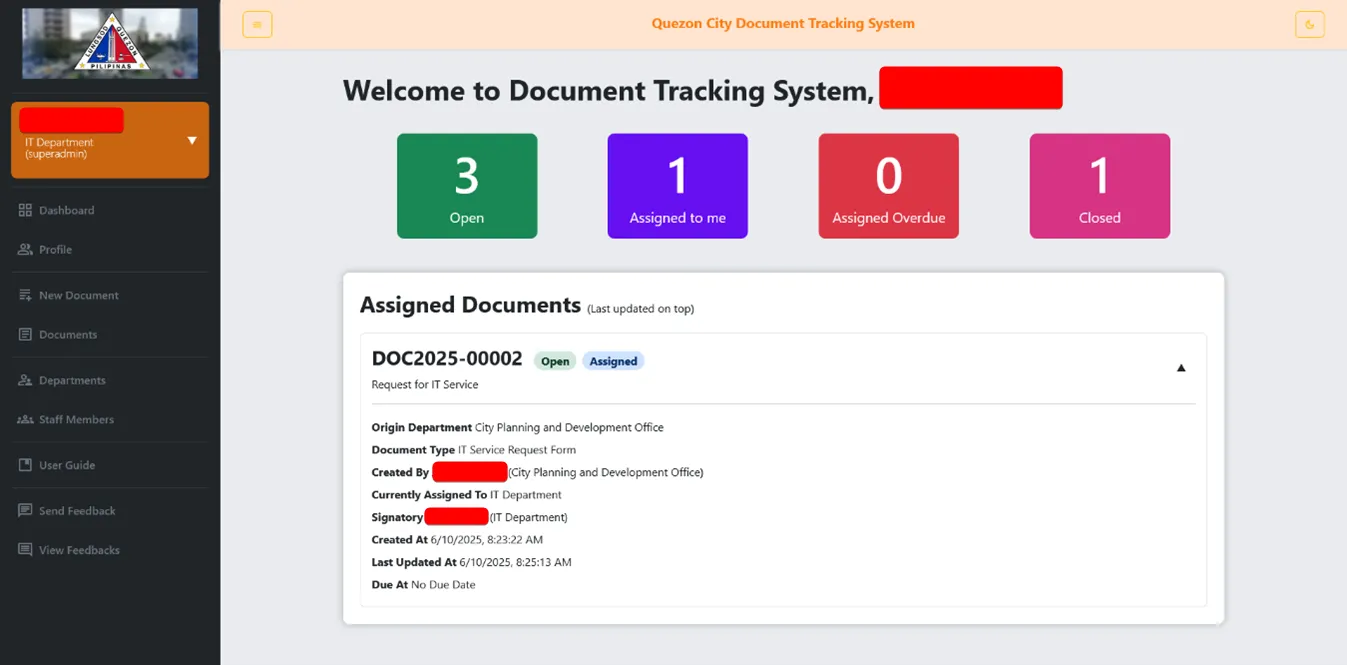Click the Departments icon
The image size is (1347, 665).
(x=25, y=380)
